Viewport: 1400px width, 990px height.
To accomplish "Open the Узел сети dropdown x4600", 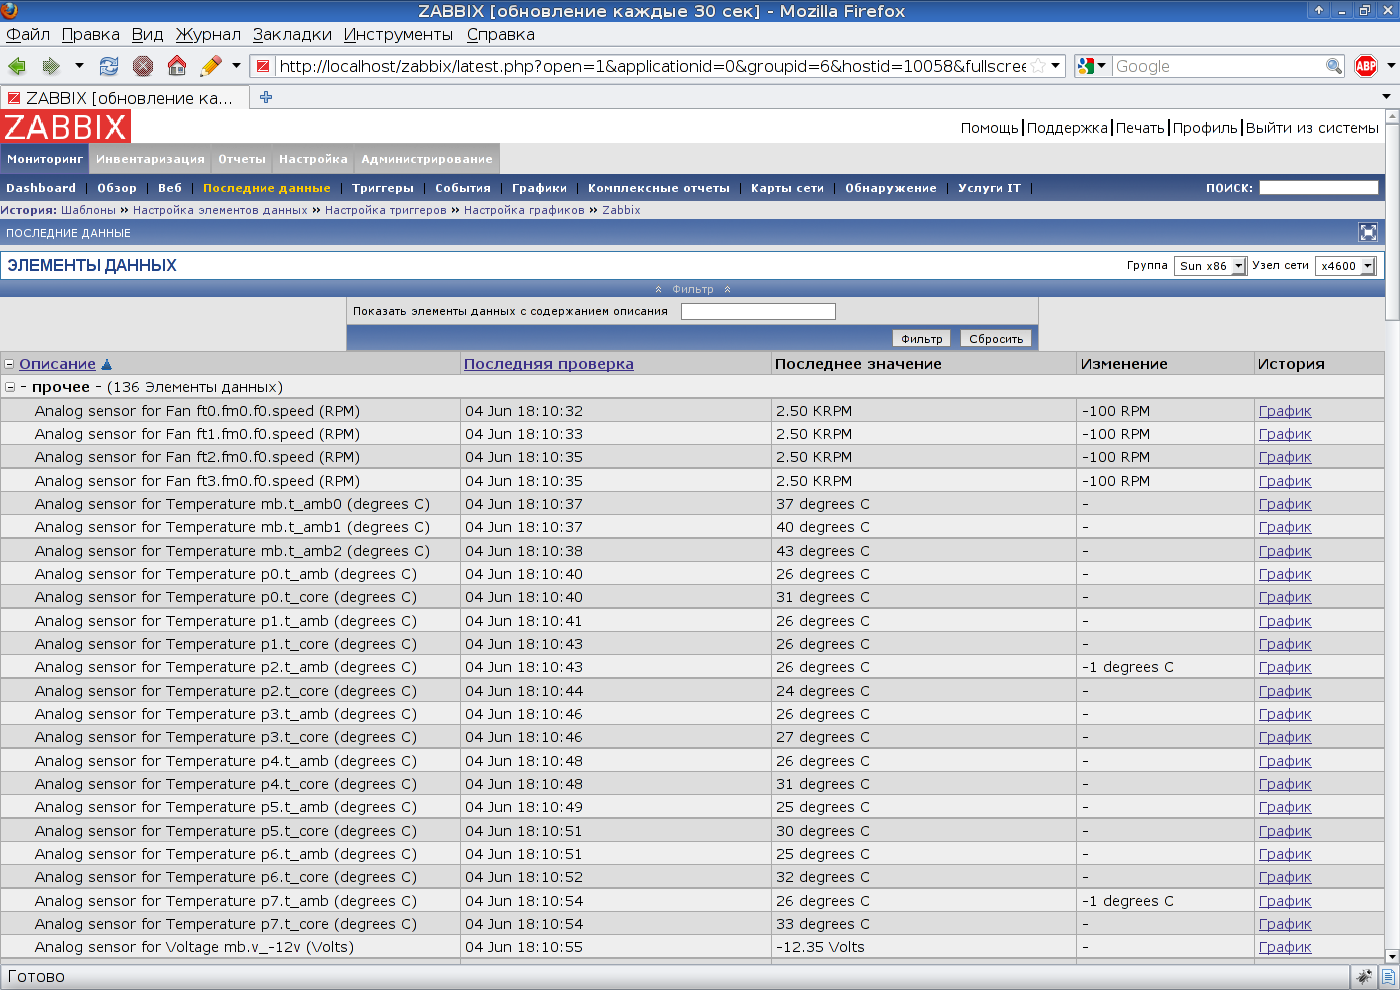I will tap(1345, 266).
